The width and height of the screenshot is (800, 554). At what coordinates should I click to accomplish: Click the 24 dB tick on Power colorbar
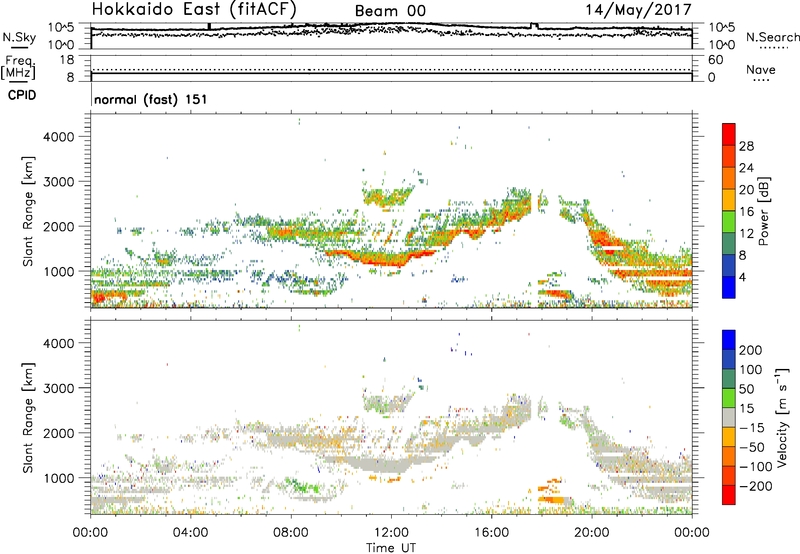[x=746, y=168]
